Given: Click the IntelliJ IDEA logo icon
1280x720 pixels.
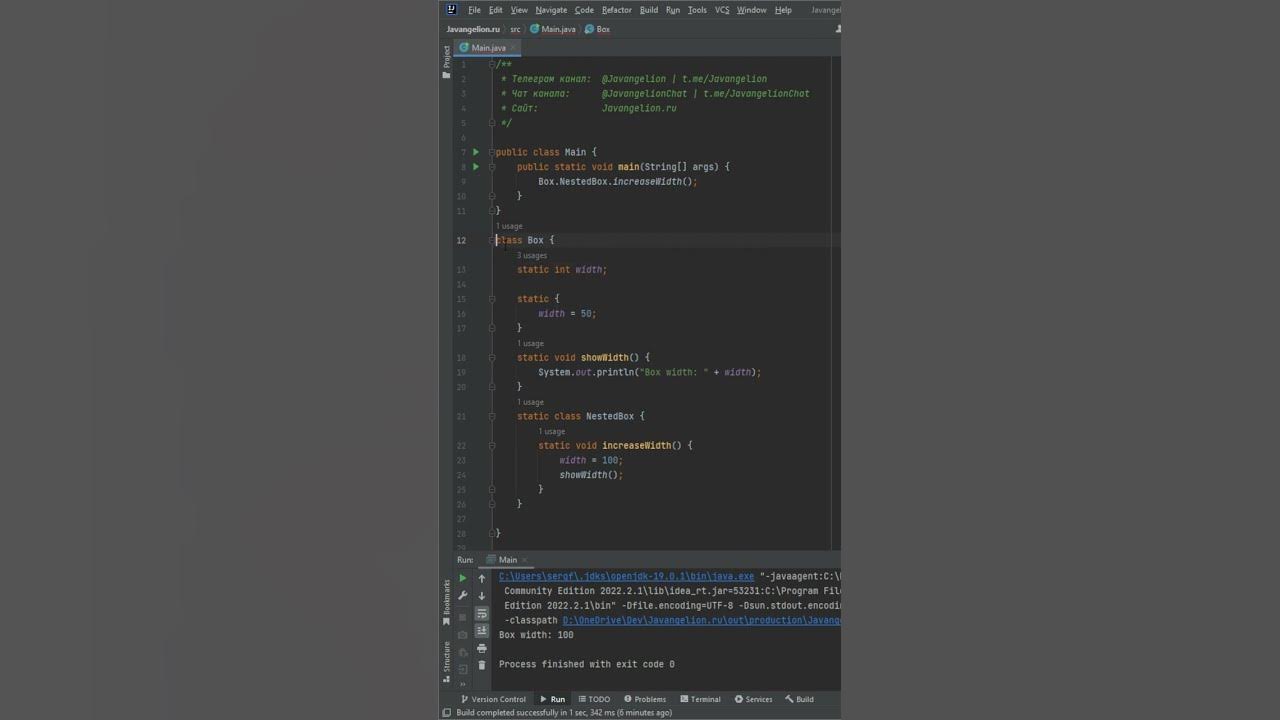Looking at the screenshot, I should coord(451,9).
